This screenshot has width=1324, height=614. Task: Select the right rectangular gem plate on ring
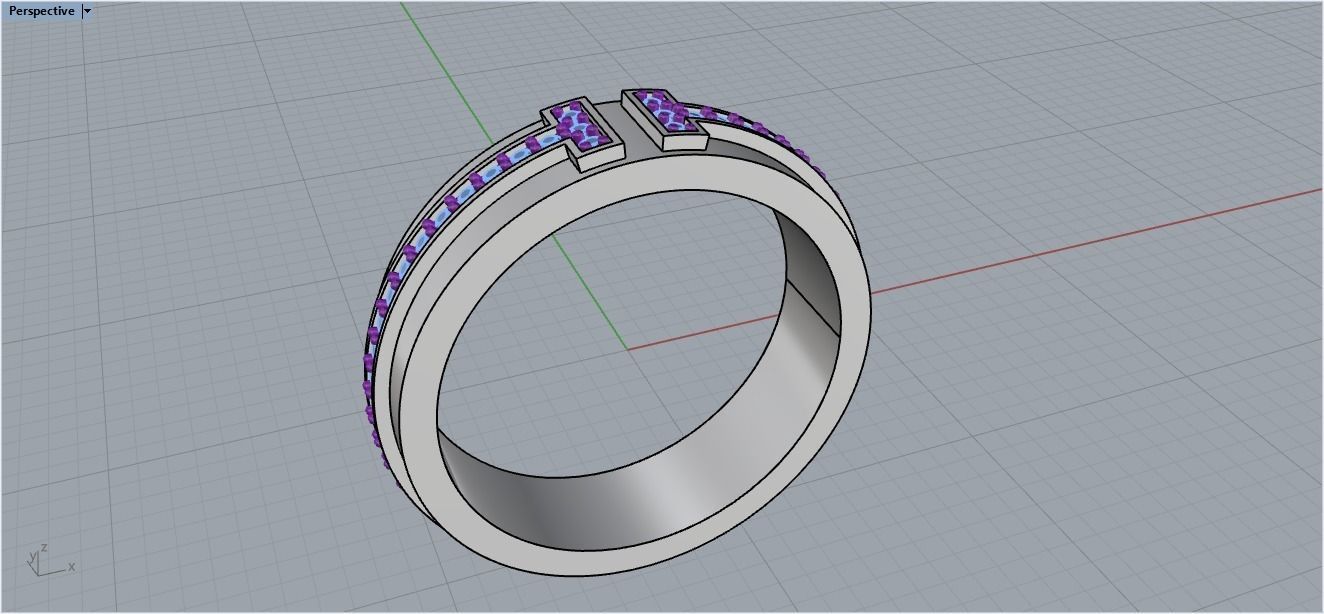coord(665,119)
